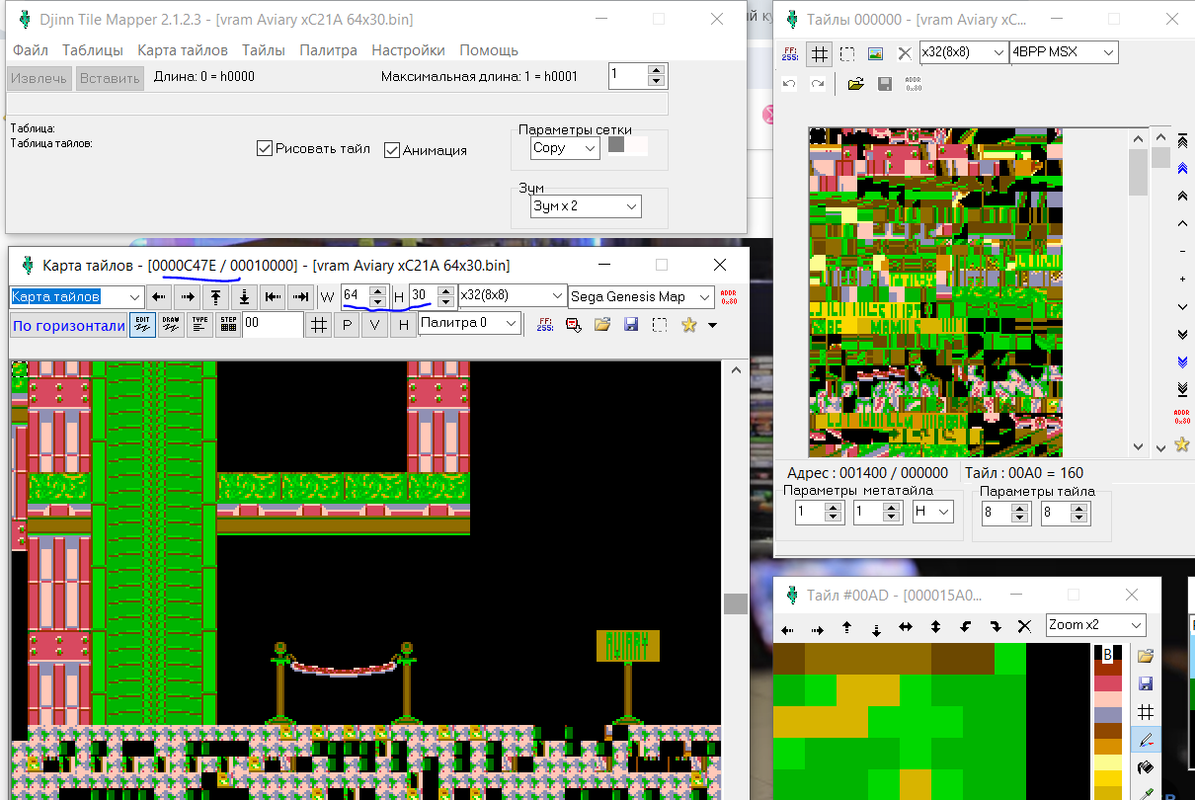Viewport: 1195px width, 800px height.
Task: Click the jump-to-right-edge arrow in the map toolbar
Action: click(301, 296)
